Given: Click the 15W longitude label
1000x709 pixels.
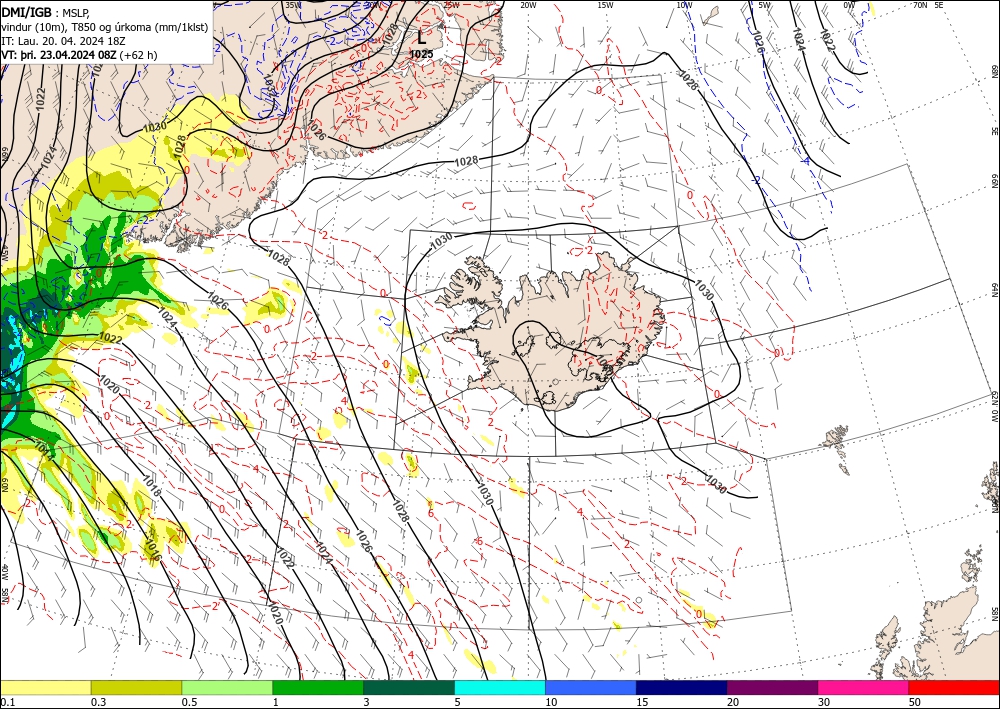Looking at the screenshot, I should [606, 5].
